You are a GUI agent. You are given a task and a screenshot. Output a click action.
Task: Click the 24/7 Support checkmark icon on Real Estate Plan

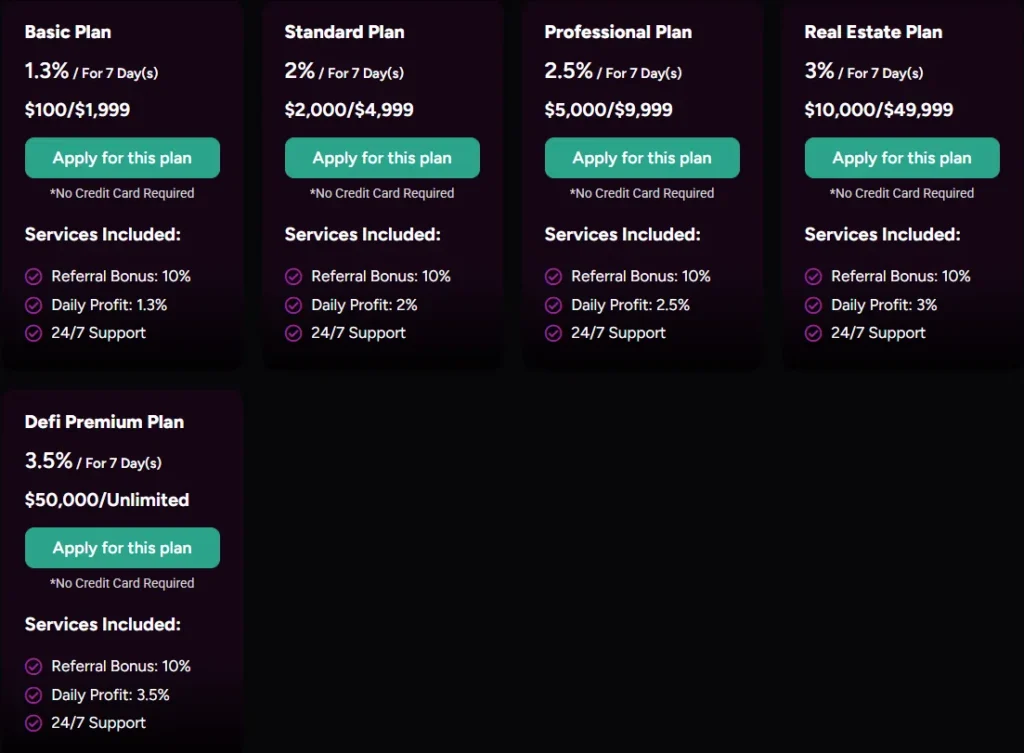click(x=813, y=333)
